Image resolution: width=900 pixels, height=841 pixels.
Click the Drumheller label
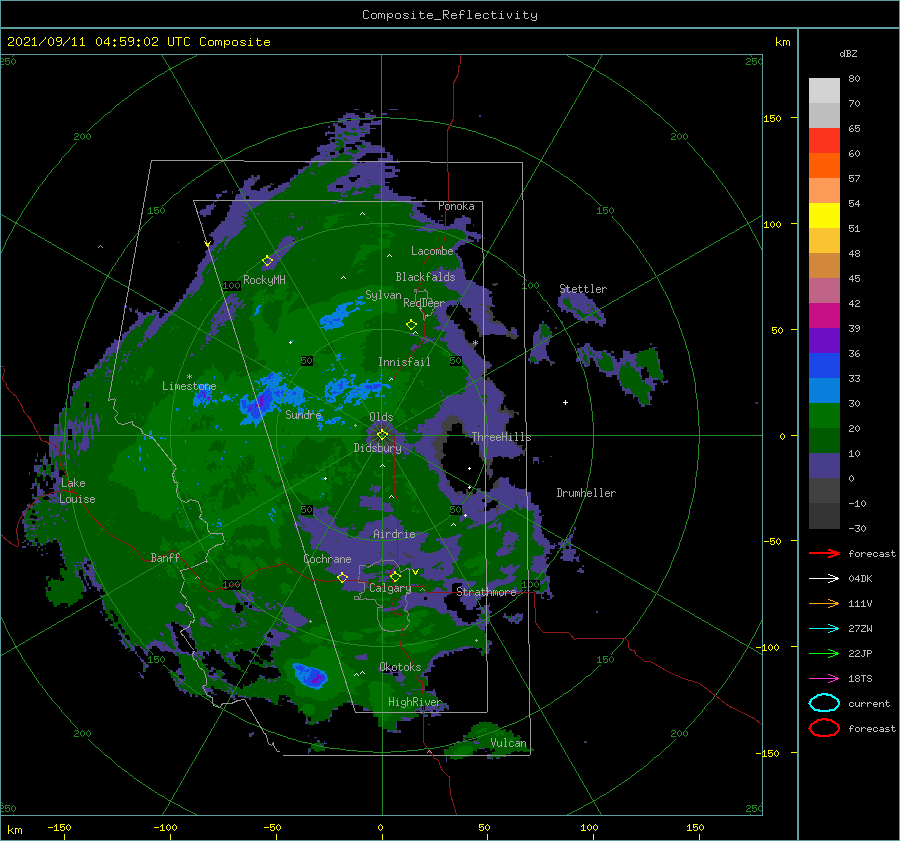click(x=586, y=493)
